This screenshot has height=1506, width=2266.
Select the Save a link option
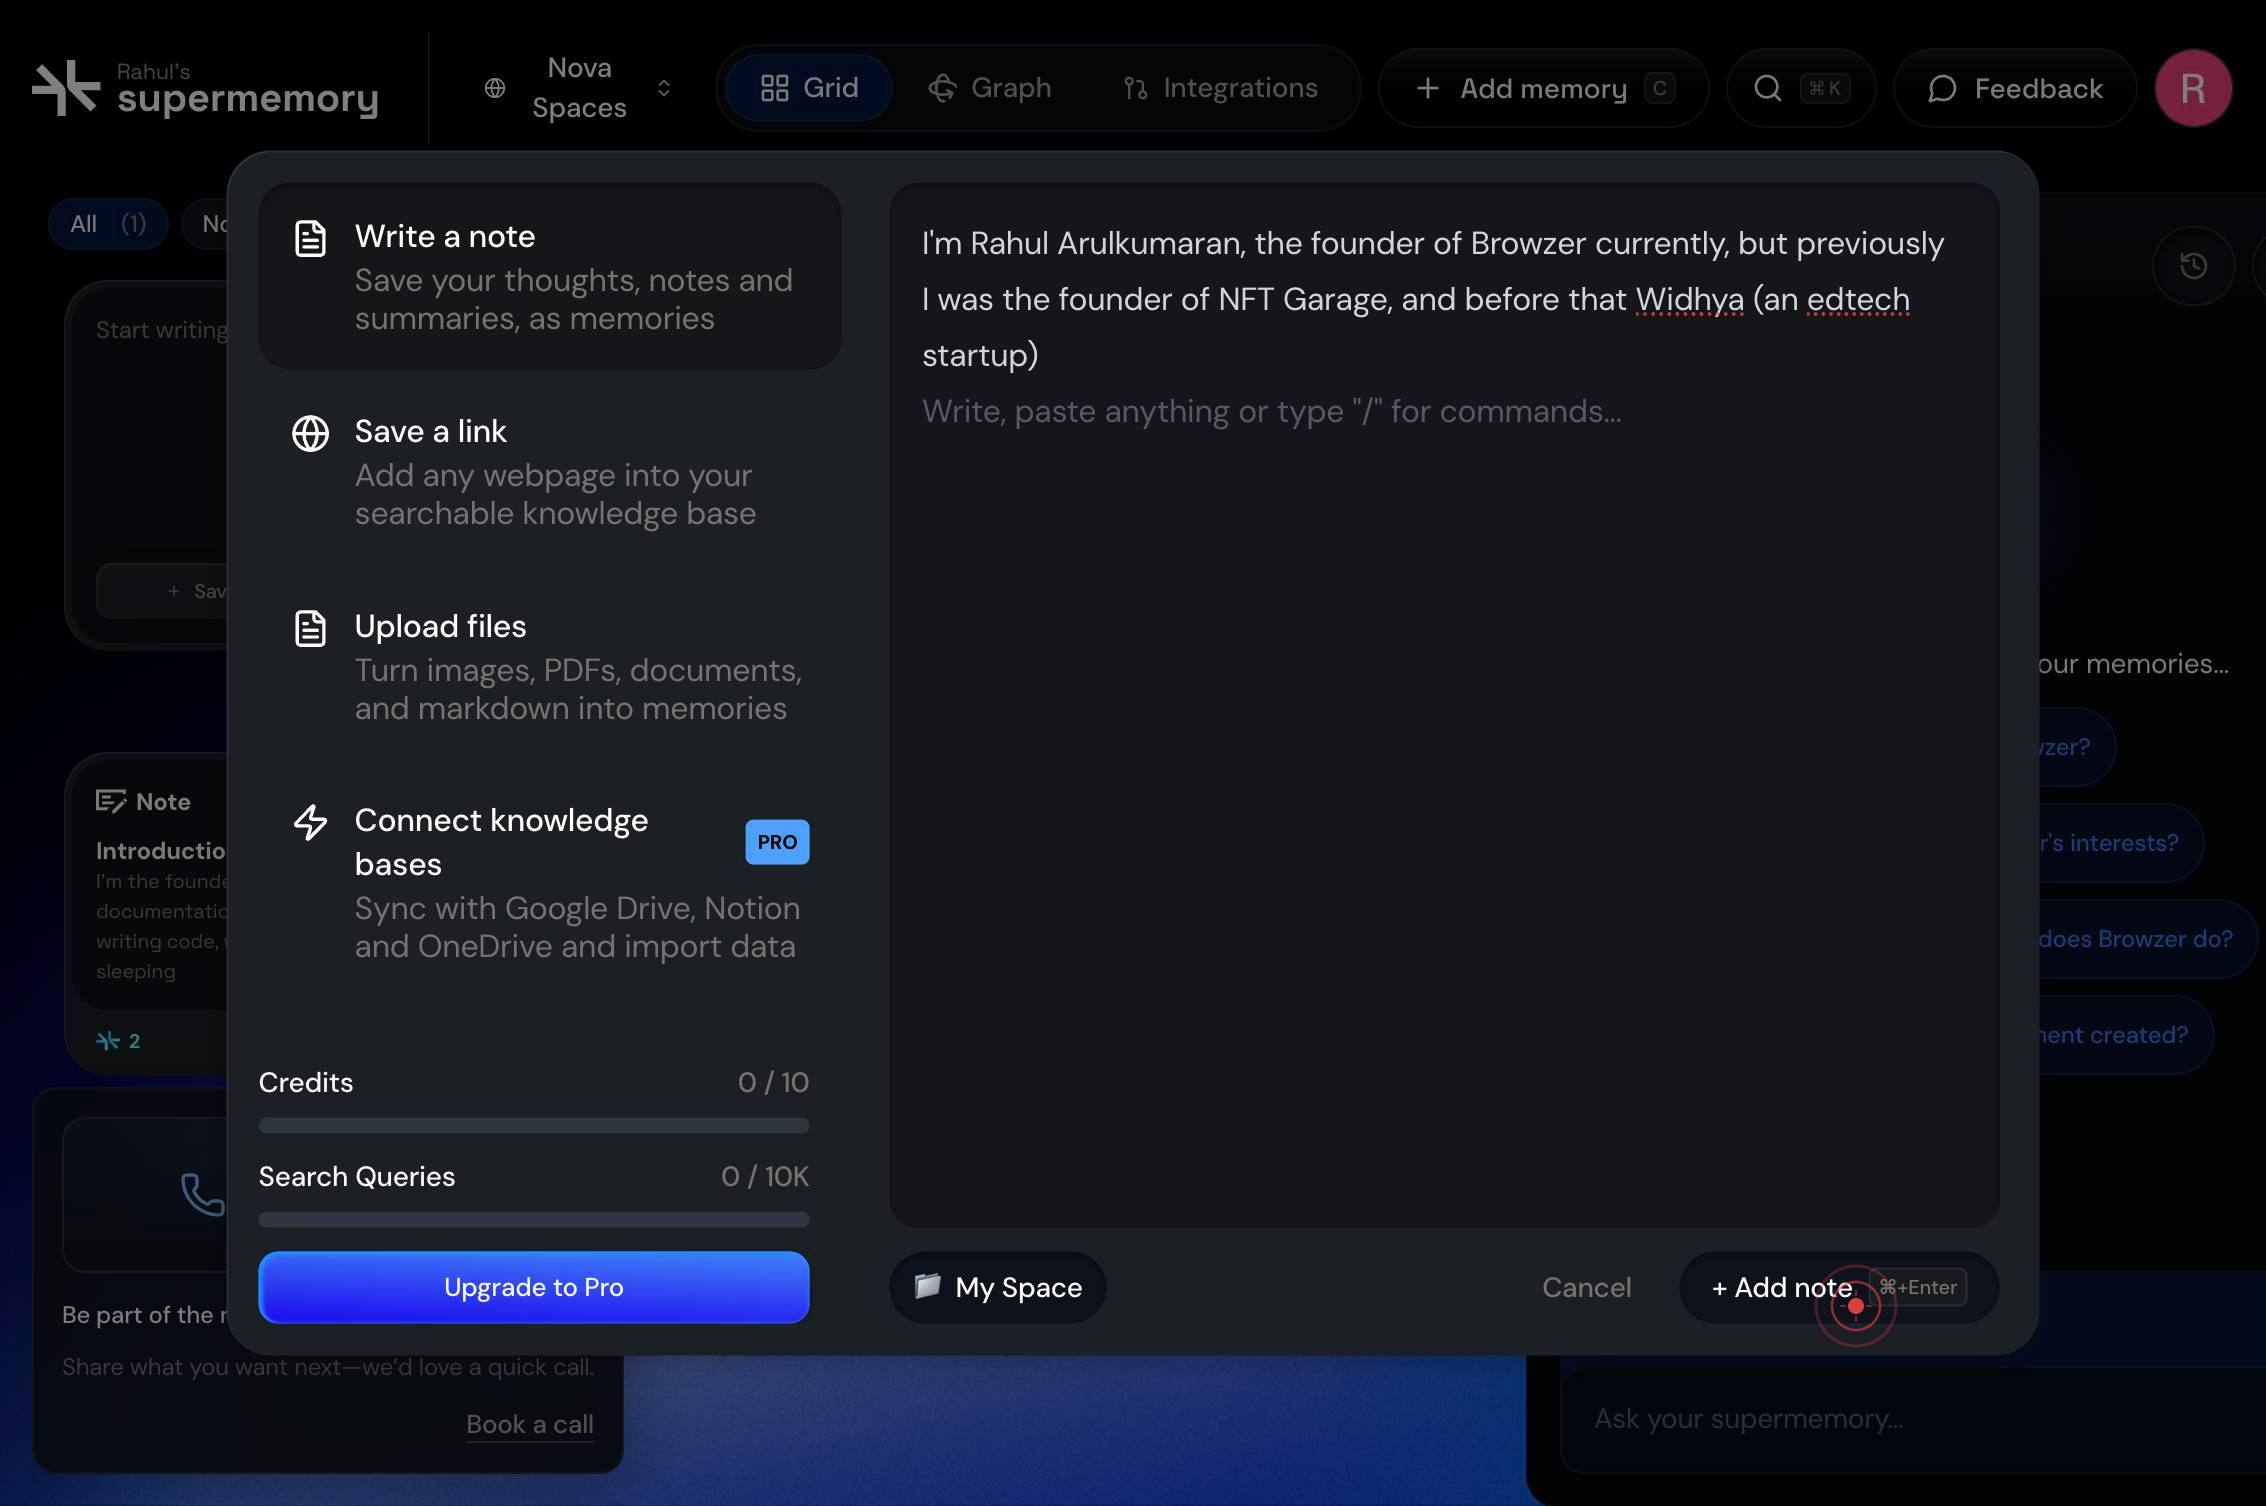pos(549,471)
